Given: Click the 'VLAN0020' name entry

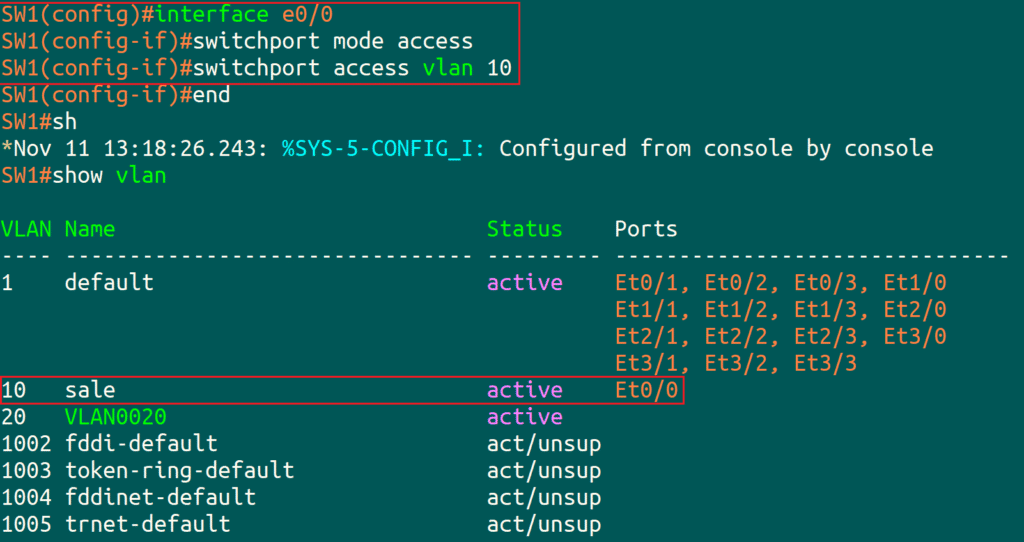Looking at the screenshot, I should [115, 417].
